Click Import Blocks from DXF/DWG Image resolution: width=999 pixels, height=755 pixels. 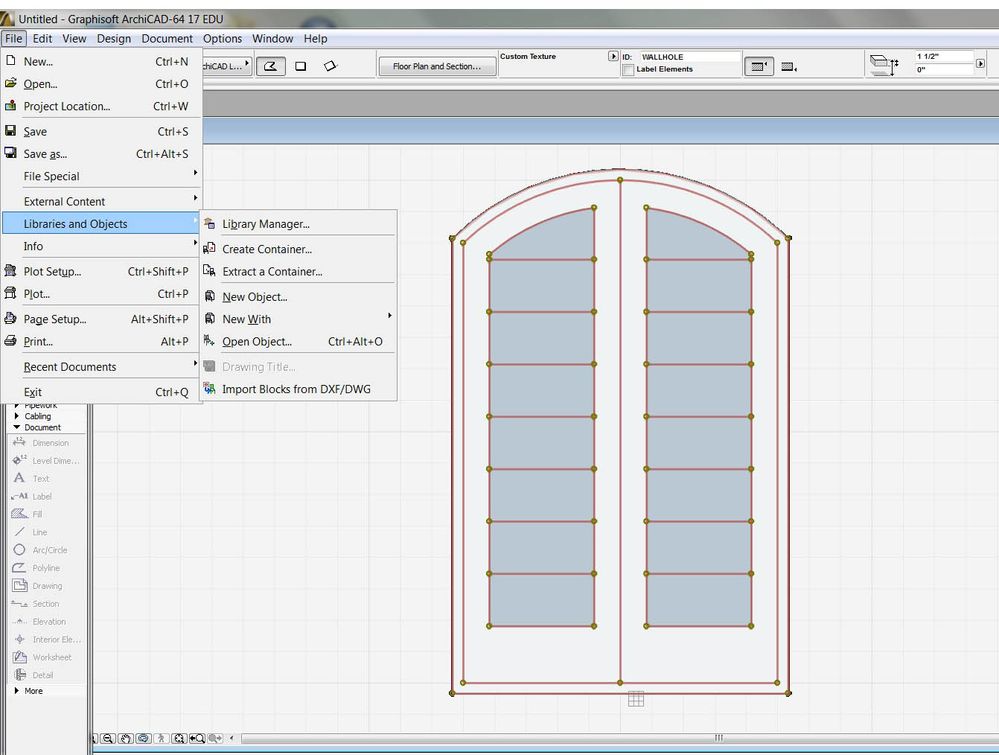tap(296, 389)
